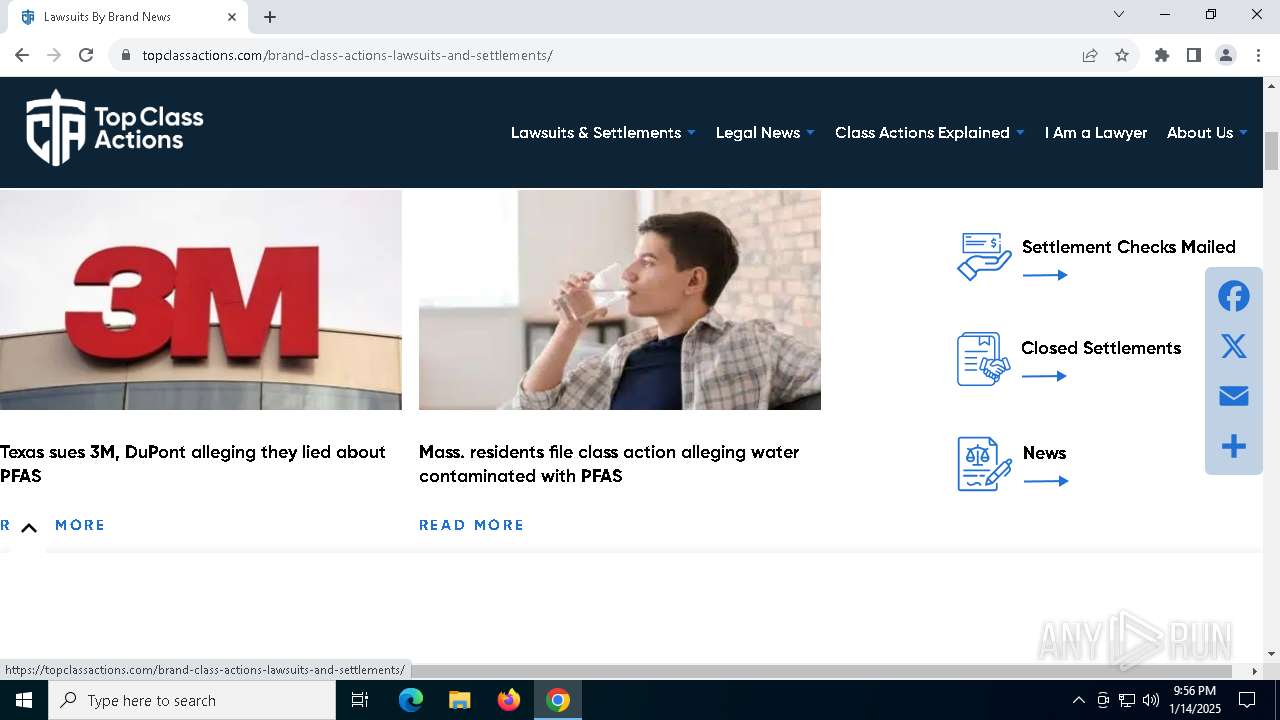Open Closed Settlements link
The image size is (1280, 720).
point(1101,348)
